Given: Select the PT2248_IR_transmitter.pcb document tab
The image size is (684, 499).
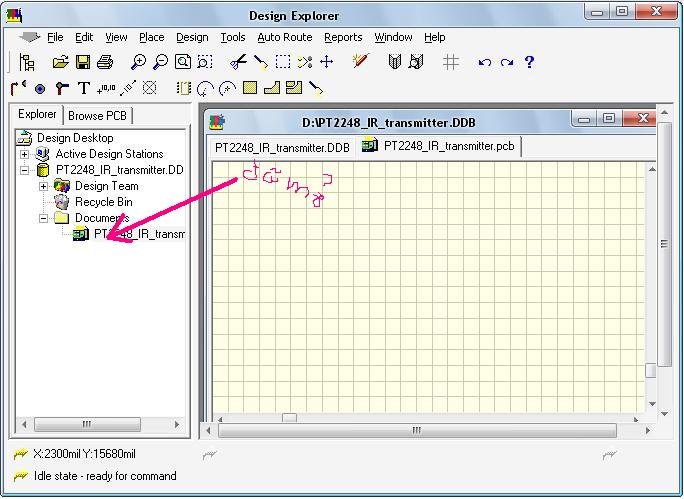Looking at the screenshot, I should pos(438,146).
